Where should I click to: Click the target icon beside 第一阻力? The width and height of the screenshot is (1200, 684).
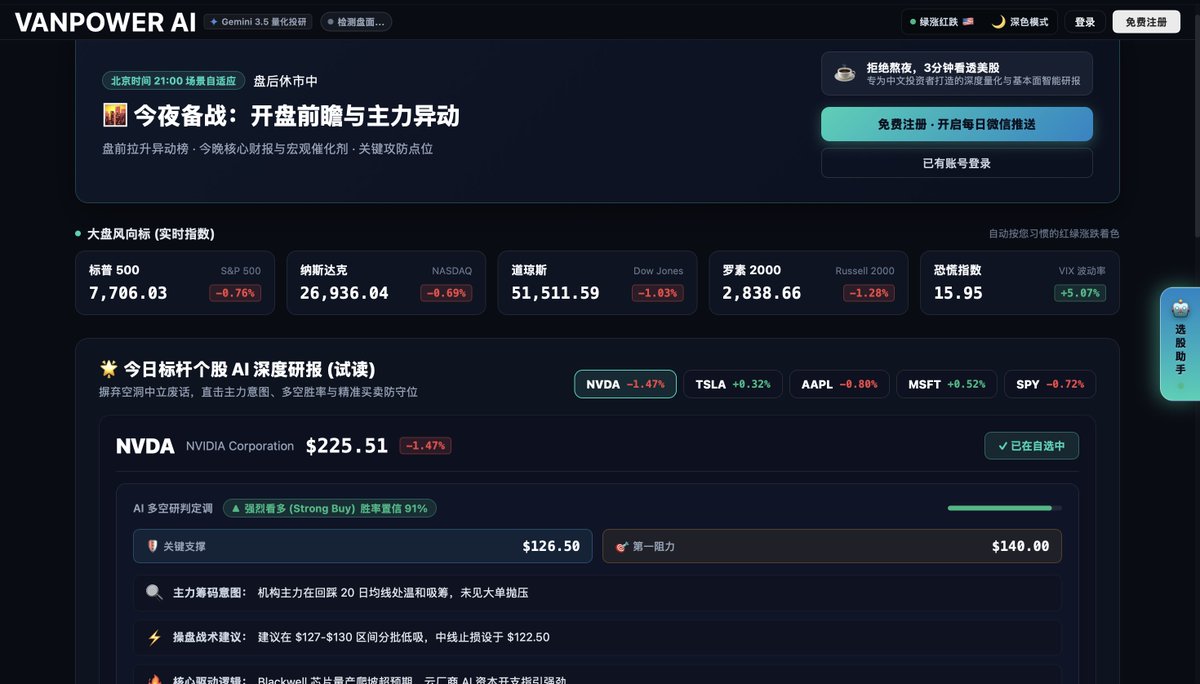pos(621,546)
